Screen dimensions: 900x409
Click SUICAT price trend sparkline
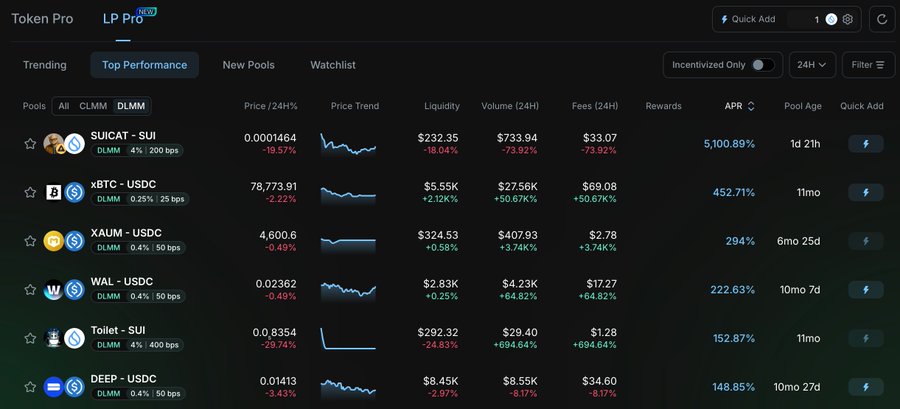348,144
